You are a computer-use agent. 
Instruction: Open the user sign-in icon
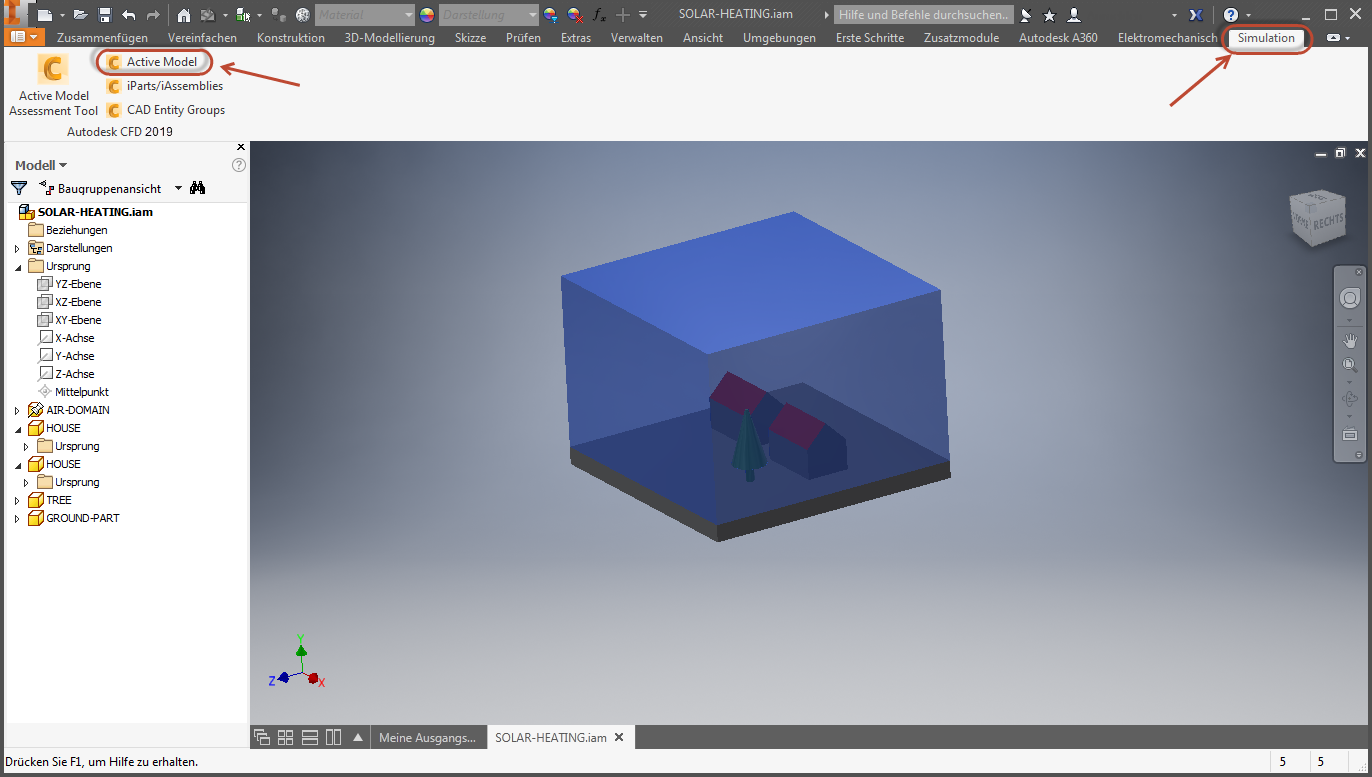click(x=1074, y=15)
